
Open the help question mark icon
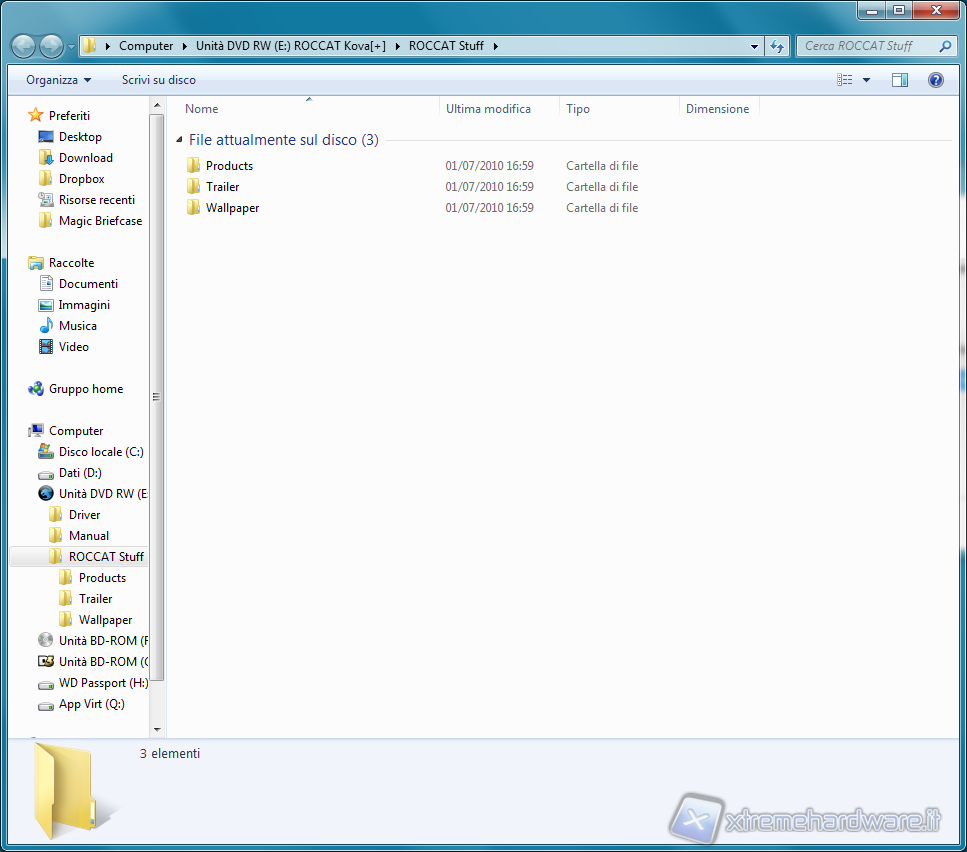935,80
